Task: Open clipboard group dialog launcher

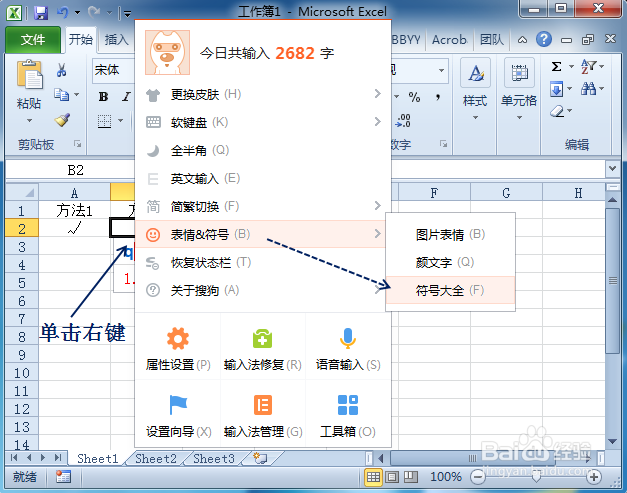Action: 78,144
